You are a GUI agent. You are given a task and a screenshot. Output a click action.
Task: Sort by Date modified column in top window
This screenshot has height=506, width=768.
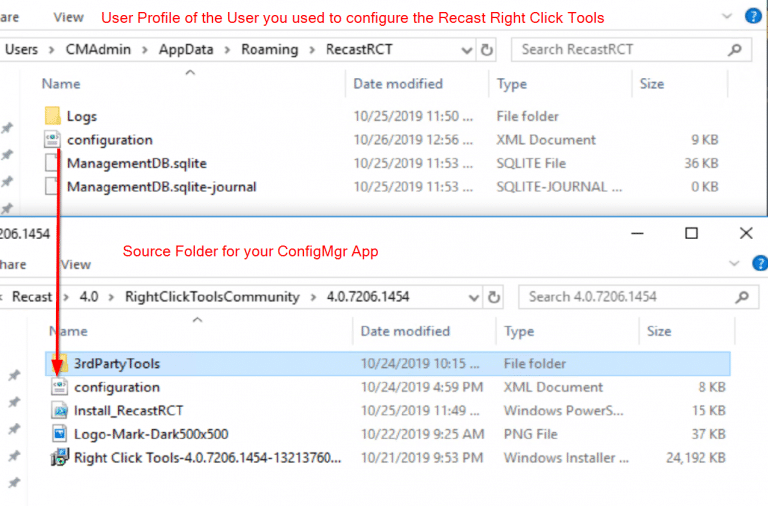click(398, 84)
